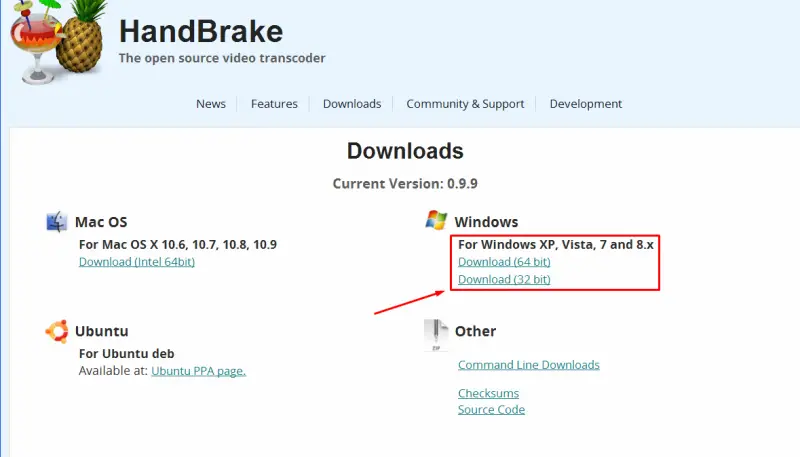
Task: Click the 'For Ubuntu deb' text
Action: click(127, 353)
